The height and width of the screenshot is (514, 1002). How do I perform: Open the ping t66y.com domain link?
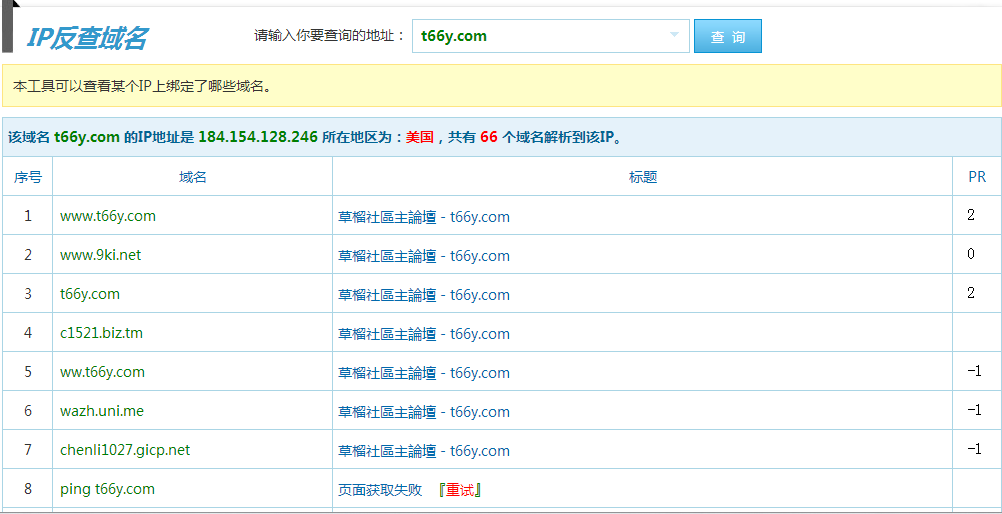coord(107,489)
